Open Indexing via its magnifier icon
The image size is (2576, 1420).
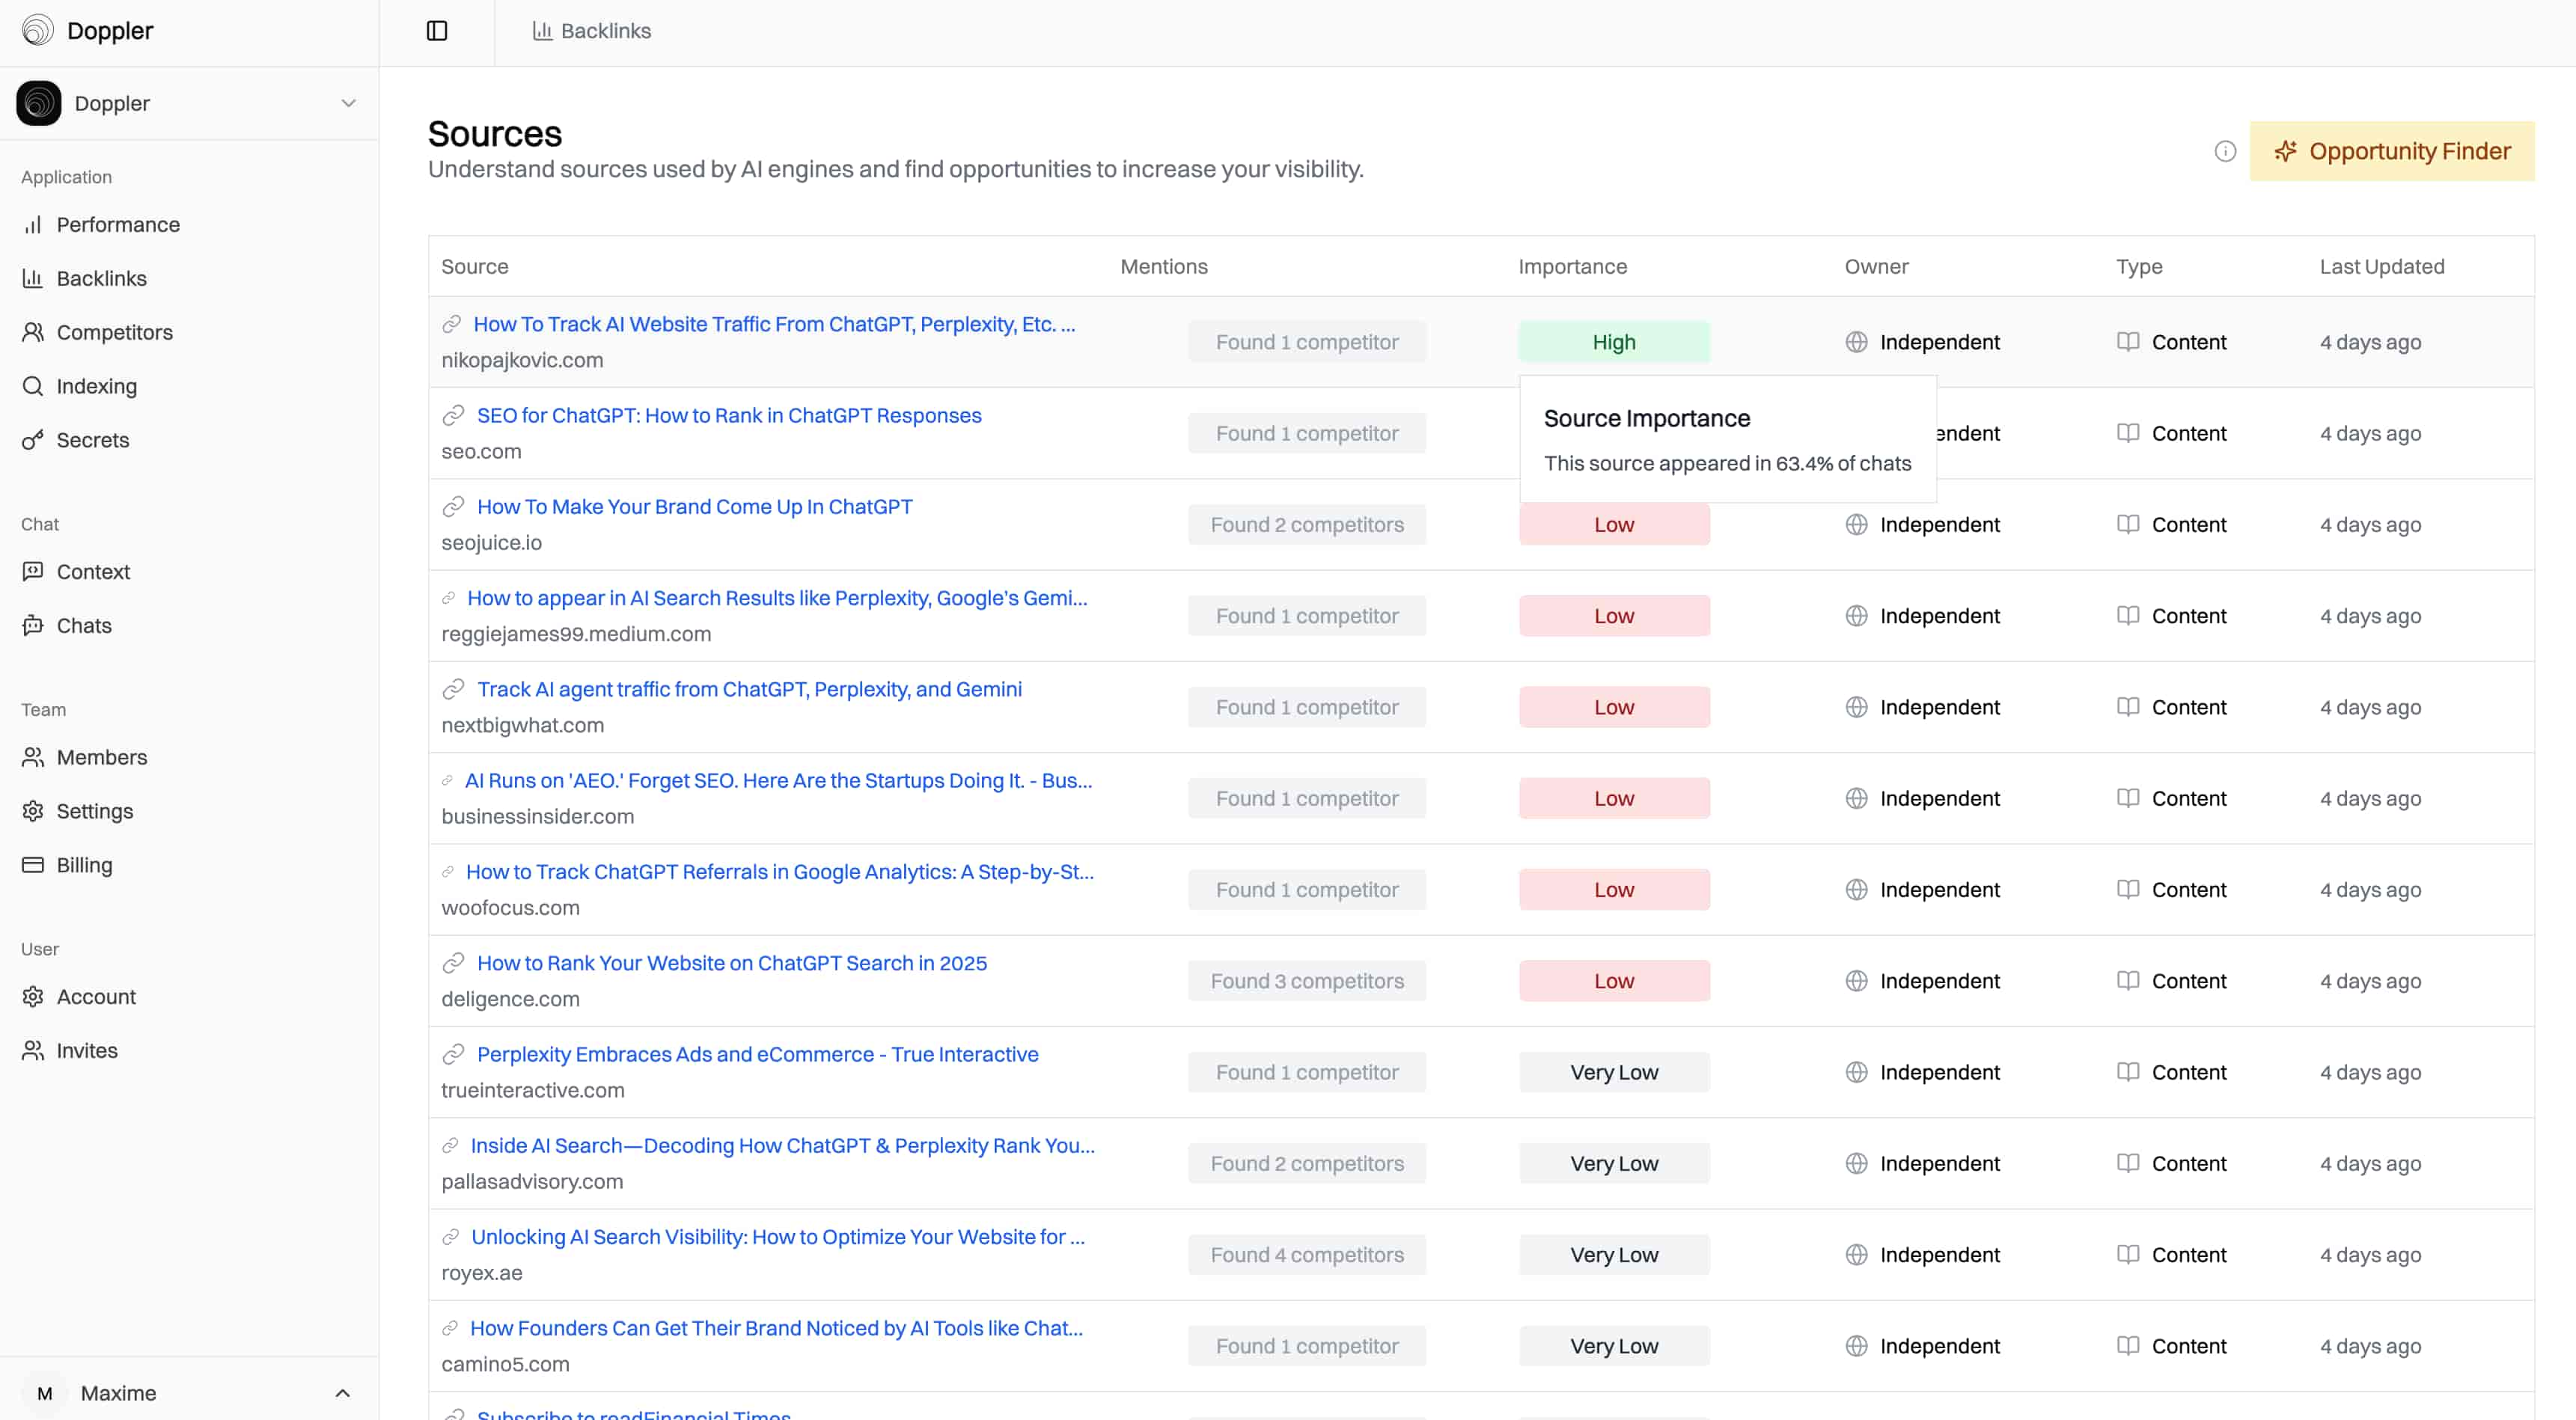[x=33, y=386]
